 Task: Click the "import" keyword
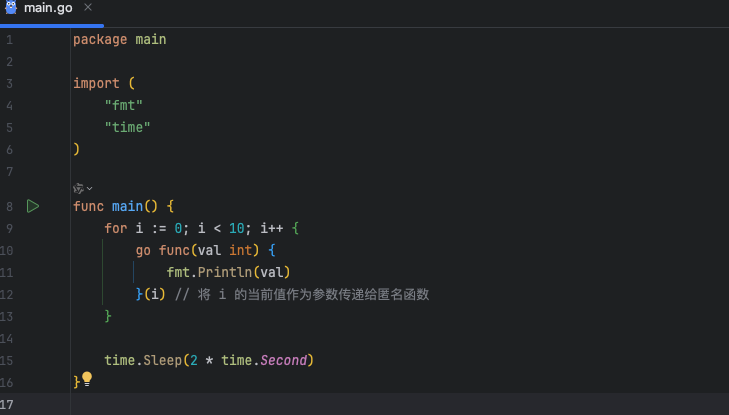point(96,84)
